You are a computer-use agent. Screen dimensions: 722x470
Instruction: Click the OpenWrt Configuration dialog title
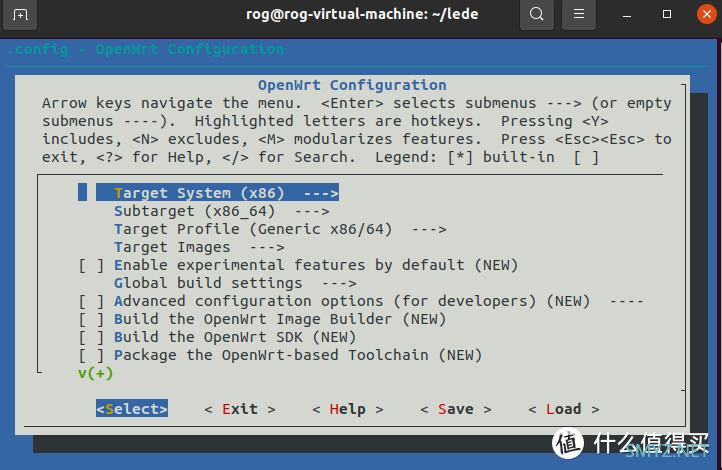coord(352,85)
